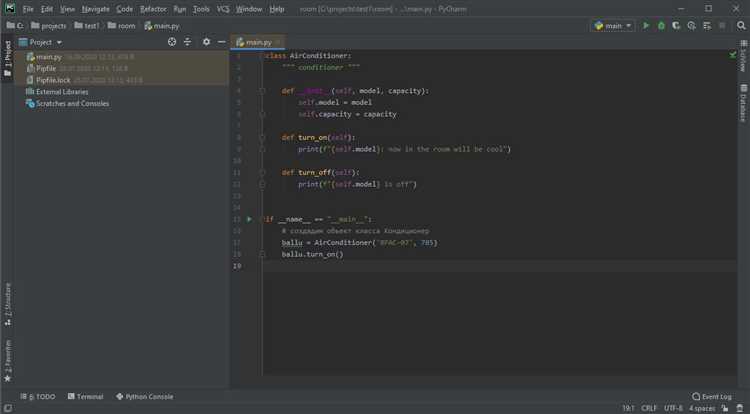Click the PyCharm logo icon in title bar
The width and height of the screenshot is (750, 414).
click(x=10, y=9)
